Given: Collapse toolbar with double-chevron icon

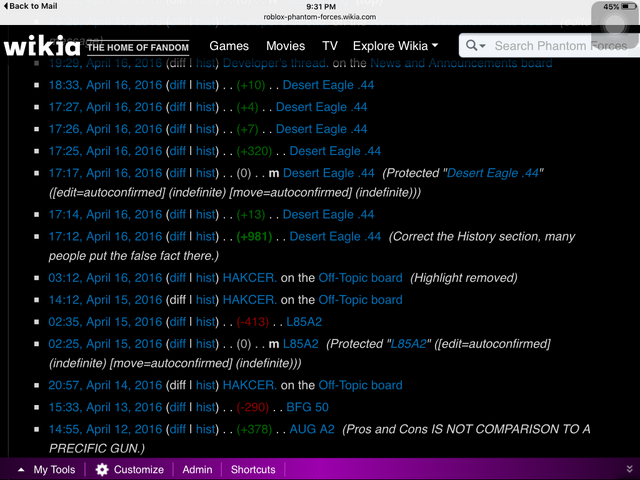Looking at the screenshot, I should [x=630, y=469].
